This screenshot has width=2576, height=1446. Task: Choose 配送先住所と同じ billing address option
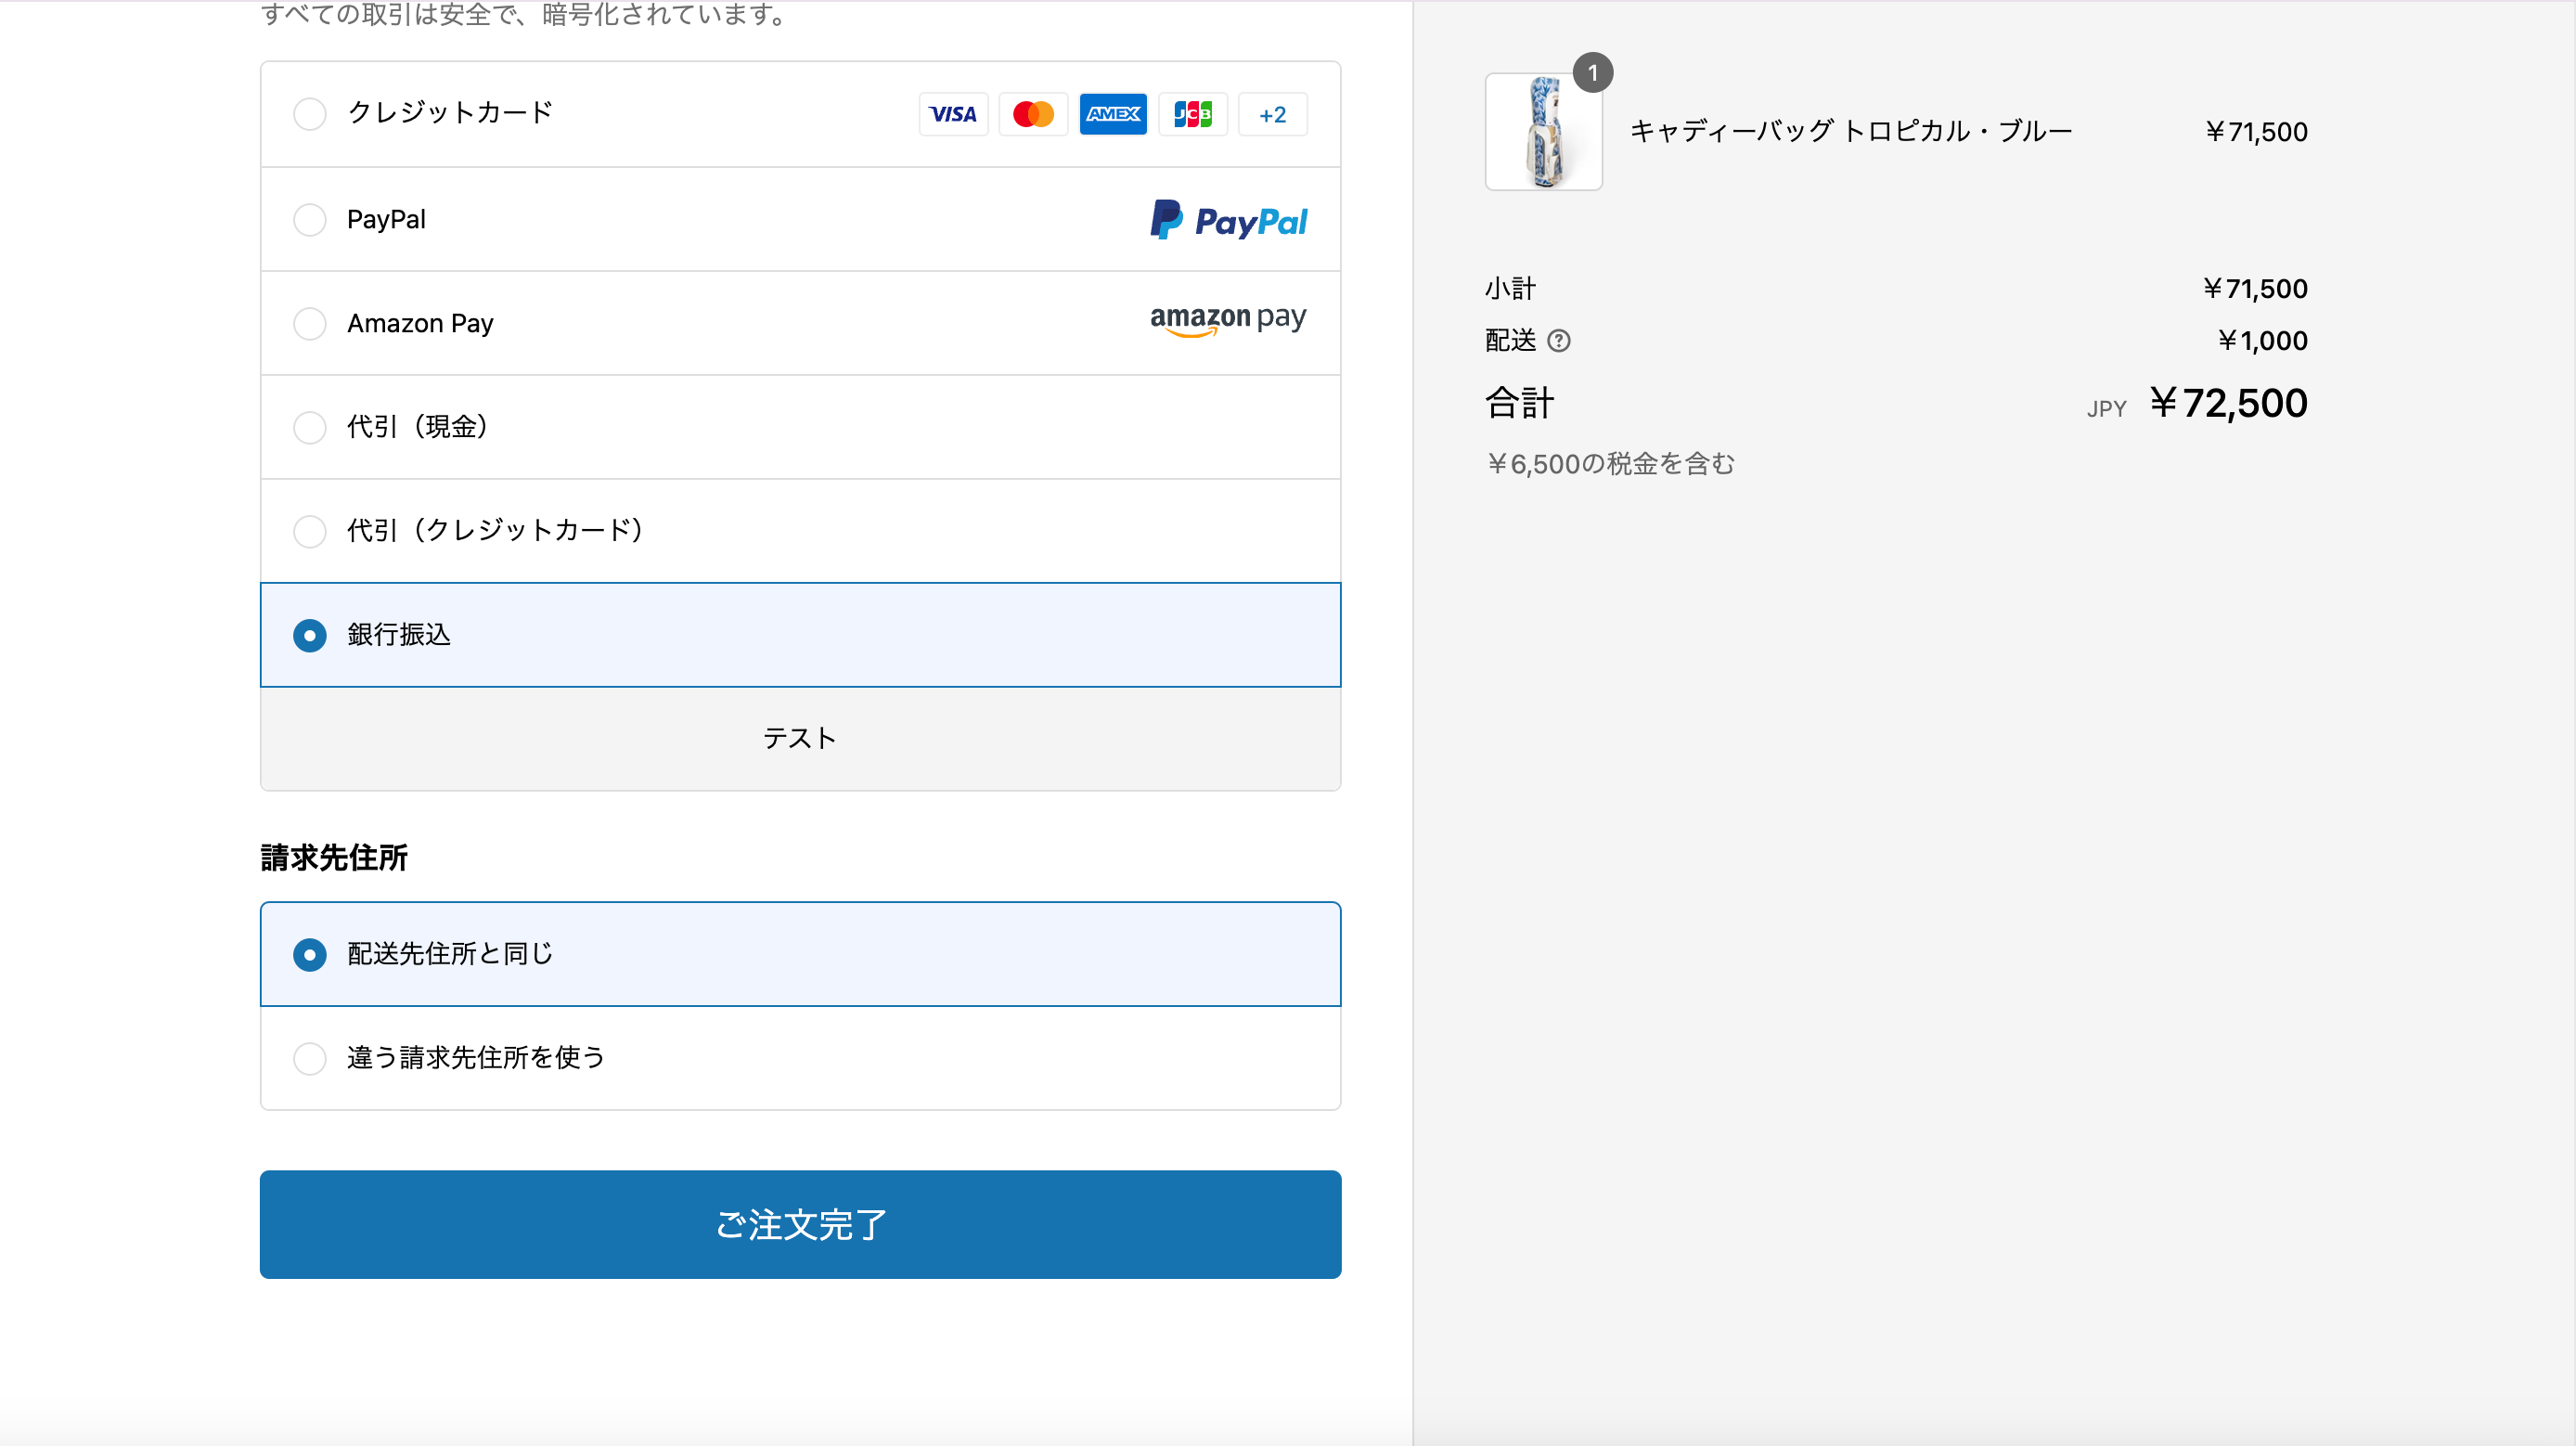pos(310,955)
